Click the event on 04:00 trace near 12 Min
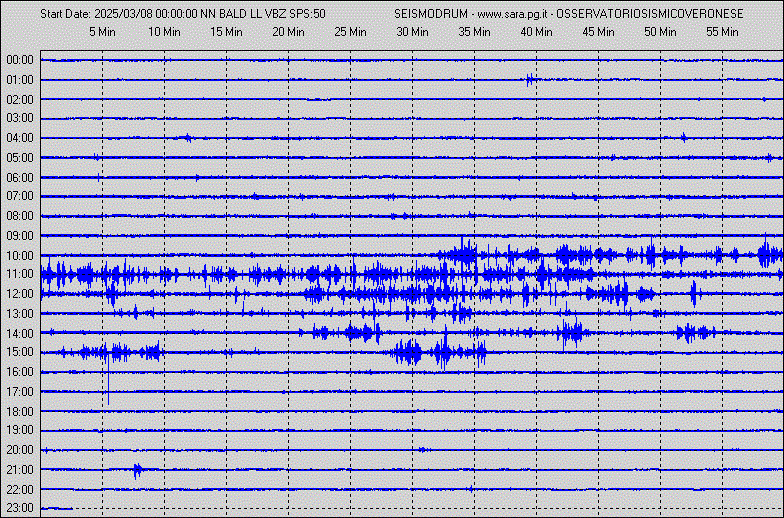 pyautogui.click(x=188, y=138)
